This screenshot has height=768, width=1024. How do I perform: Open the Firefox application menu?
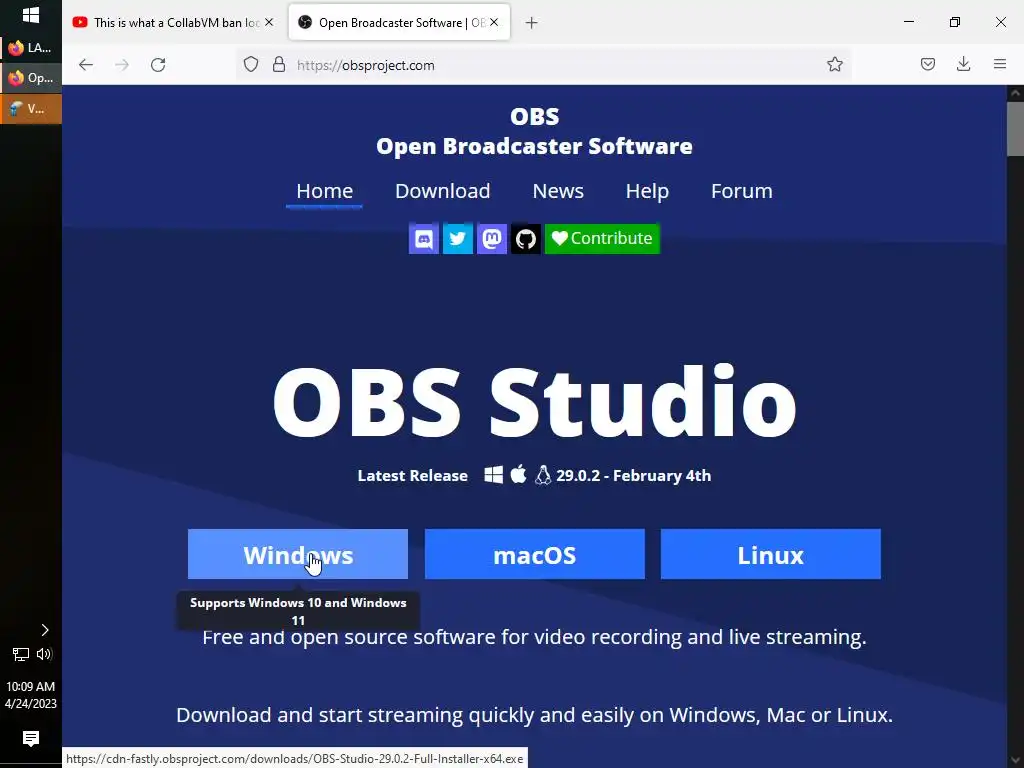[x=1000, y=64]
